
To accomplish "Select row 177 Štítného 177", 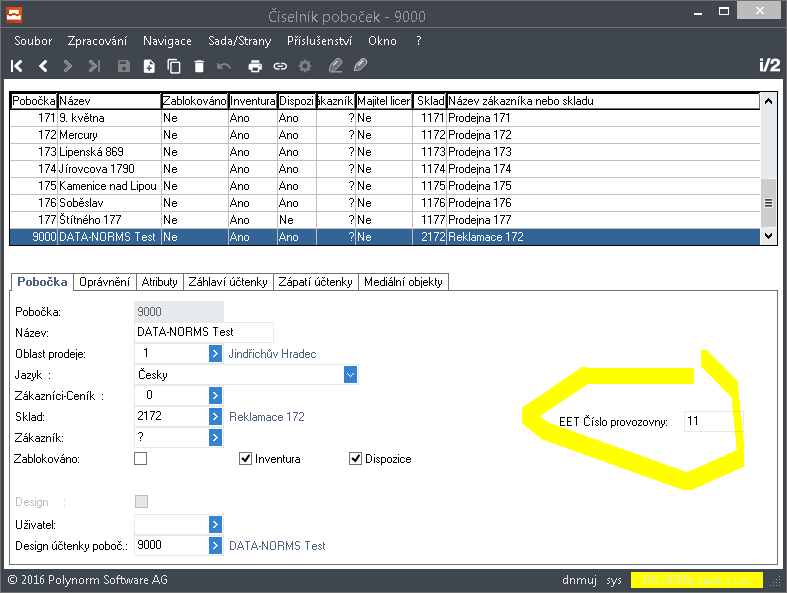I will (384, 220).
